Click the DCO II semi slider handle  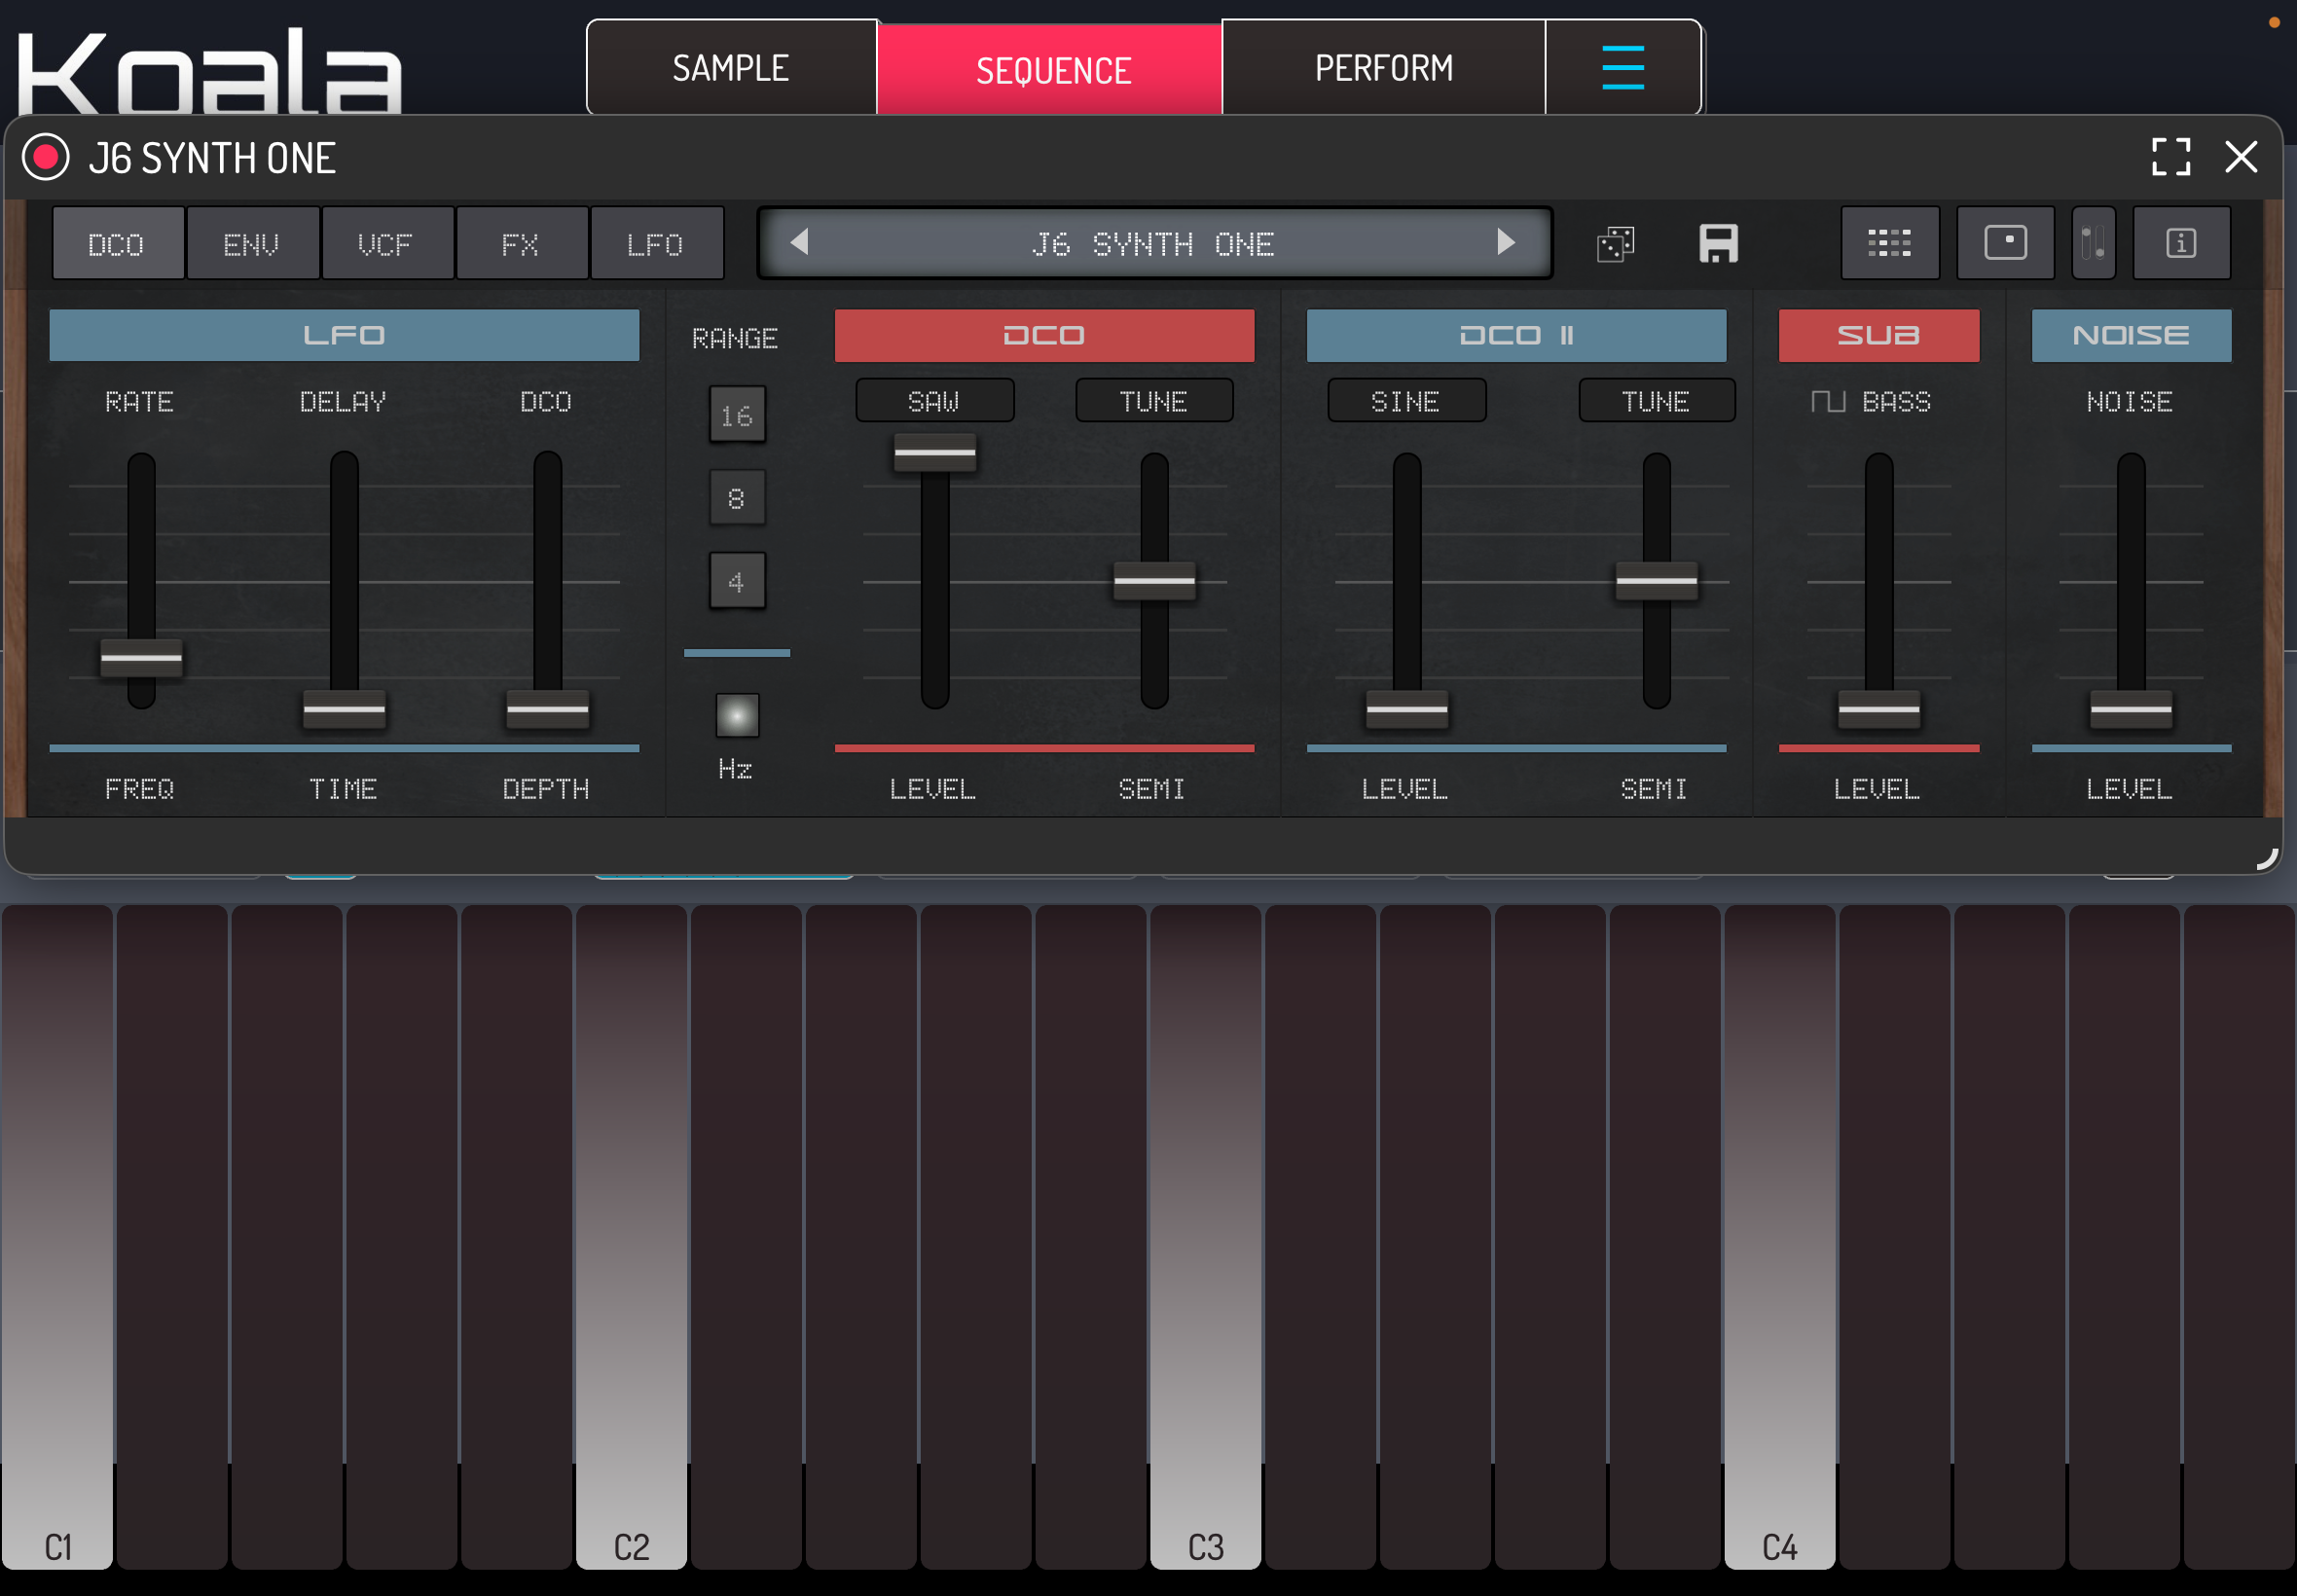coord(1656,581)
